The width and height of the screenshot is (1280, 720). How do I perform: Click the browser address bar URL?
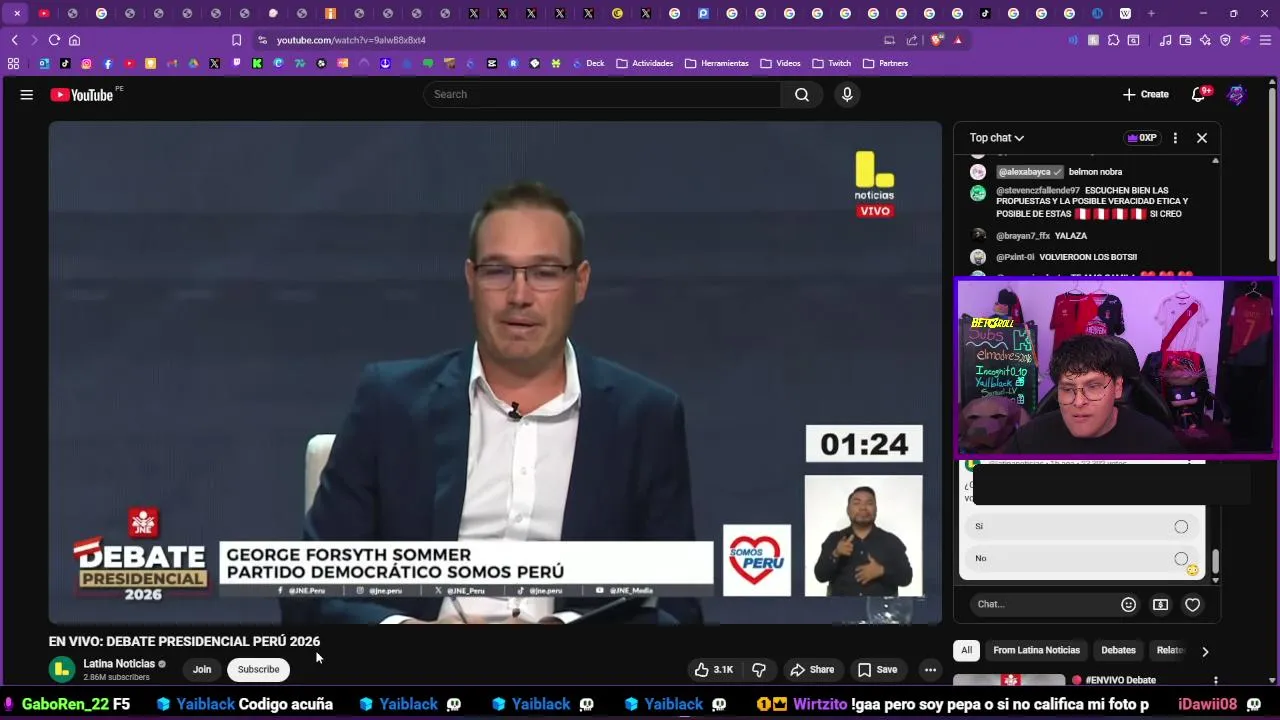(x=351, y=40)
